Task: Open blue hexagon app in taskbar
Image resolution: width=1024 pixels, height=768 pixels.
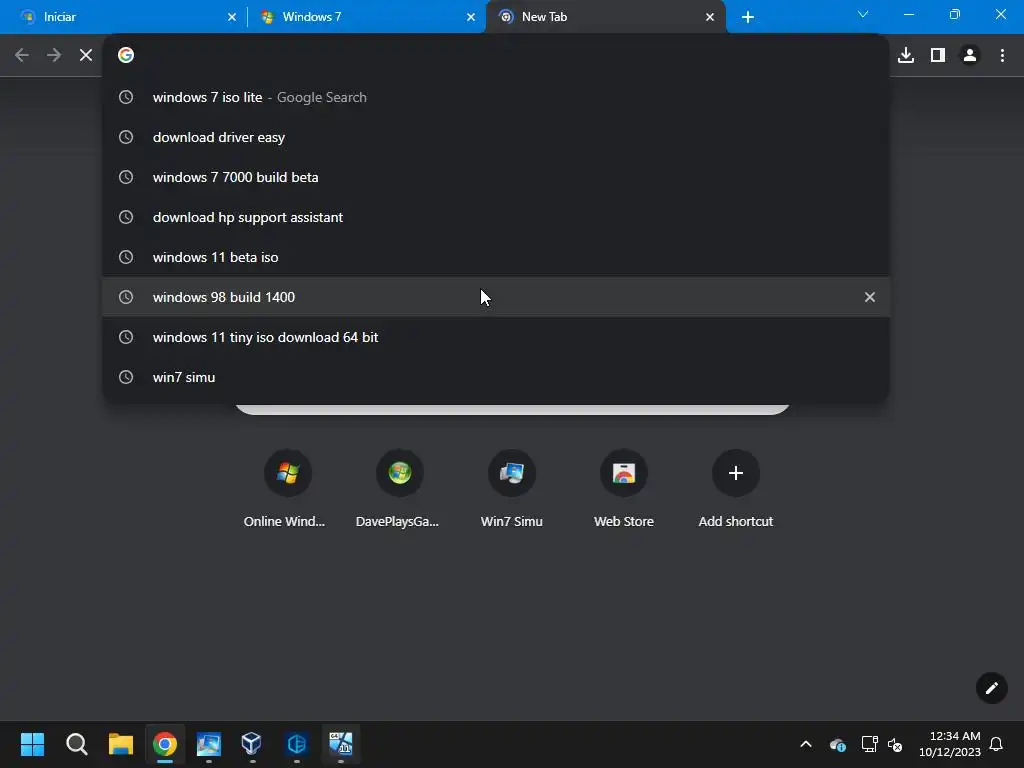Action: point(296,744)
